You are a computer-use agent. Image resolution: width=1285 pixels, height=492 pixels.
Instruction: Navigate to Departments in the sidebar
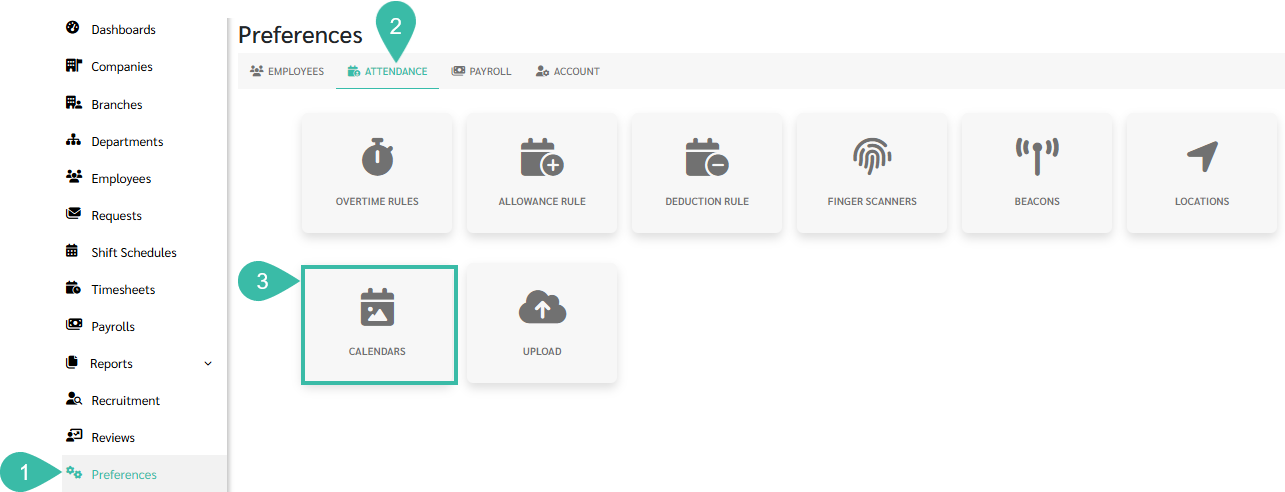pos(127,141)
